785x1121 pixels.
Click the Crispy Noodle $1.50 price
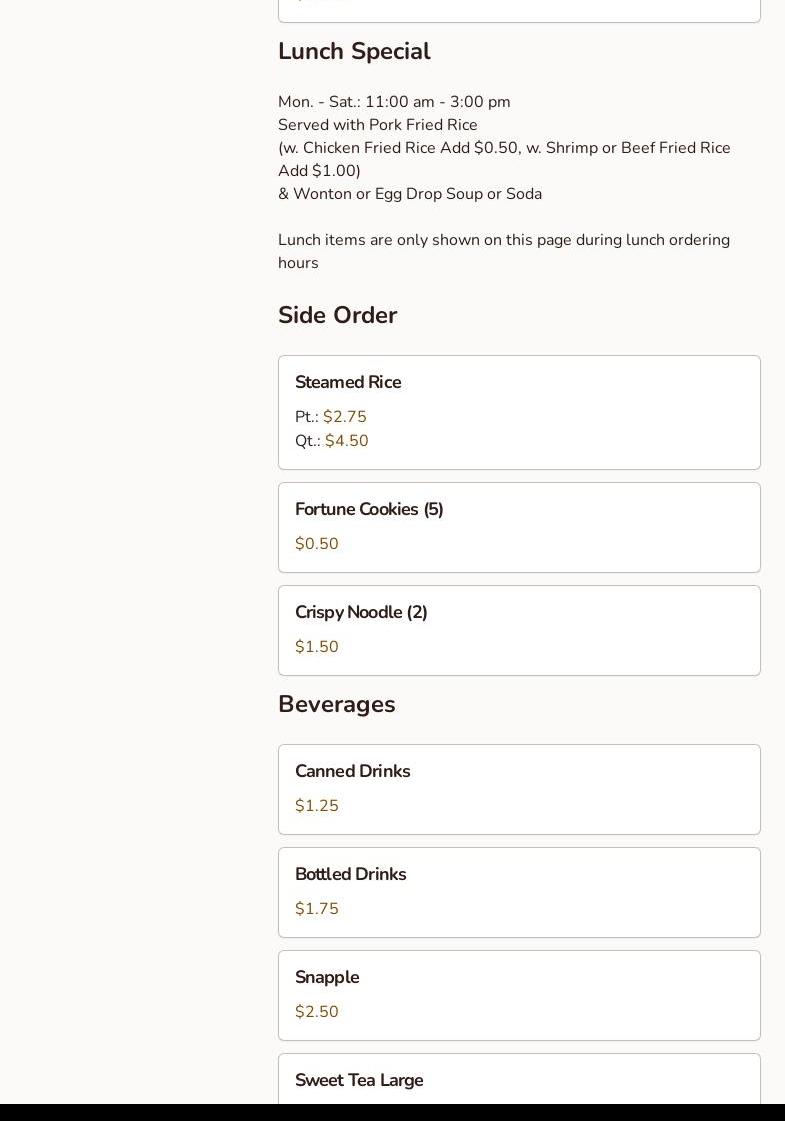coord(317,647)
